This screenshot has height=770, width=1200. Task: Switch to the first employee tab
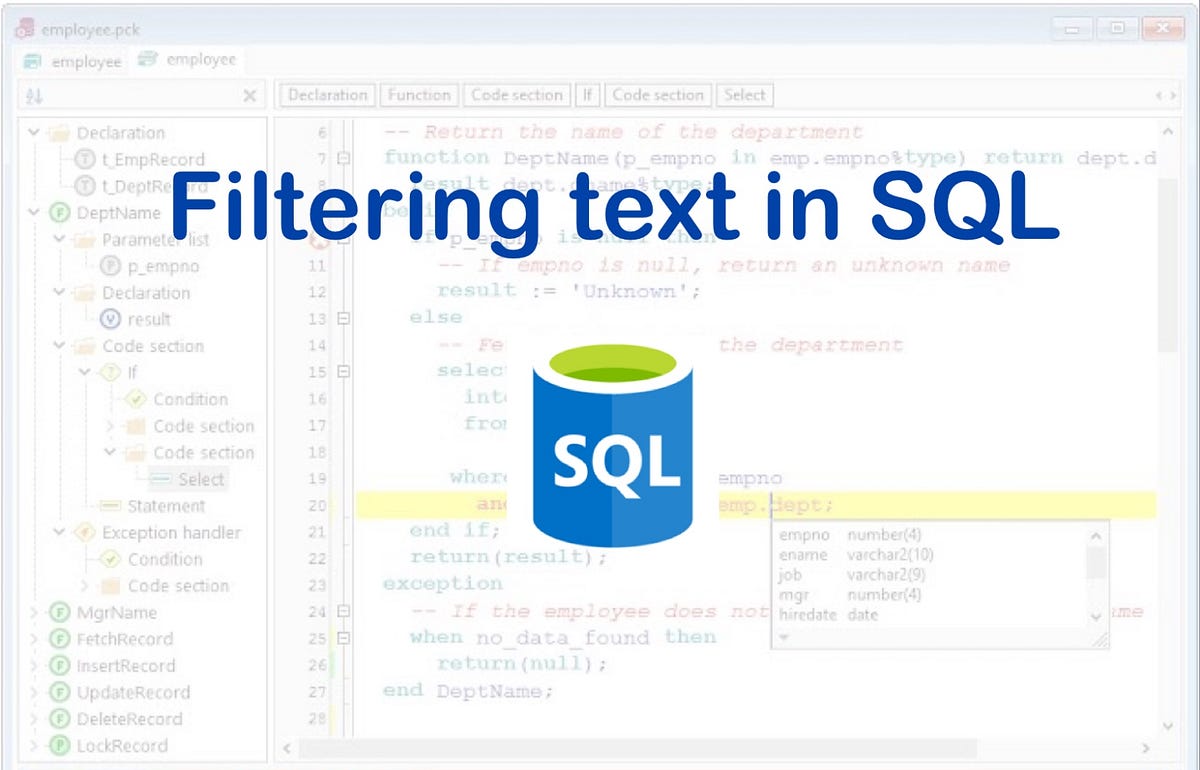(72, 60)
